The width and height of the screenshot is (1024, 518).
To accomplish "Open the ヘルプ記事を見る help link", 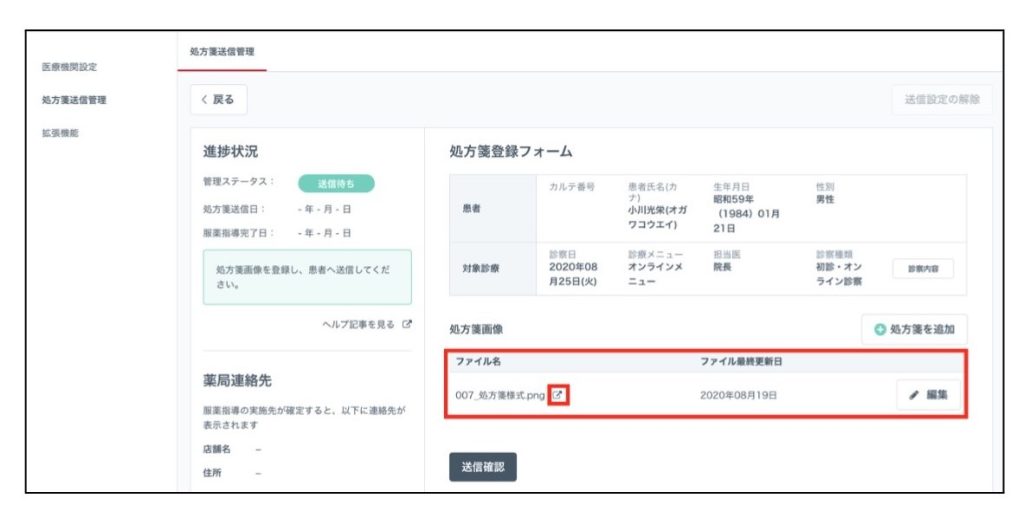I will [x=359, y=325].
